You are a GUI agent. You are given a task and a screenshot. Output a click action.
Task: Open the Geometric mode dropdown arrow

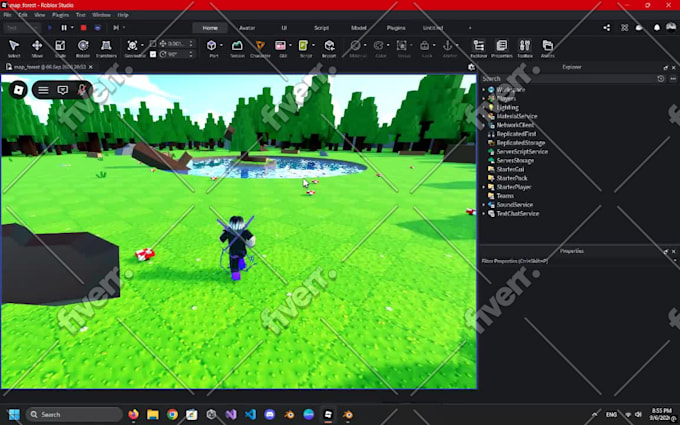(142, 45)
